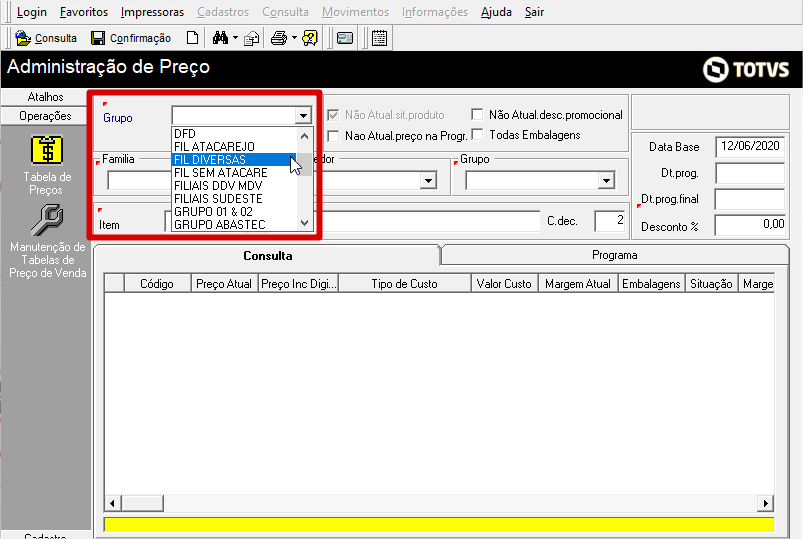Image resolution: width=803 pixels, height=539 pixels.
Task: Switch to the Programa tab
Action: [x=615, y=255]
